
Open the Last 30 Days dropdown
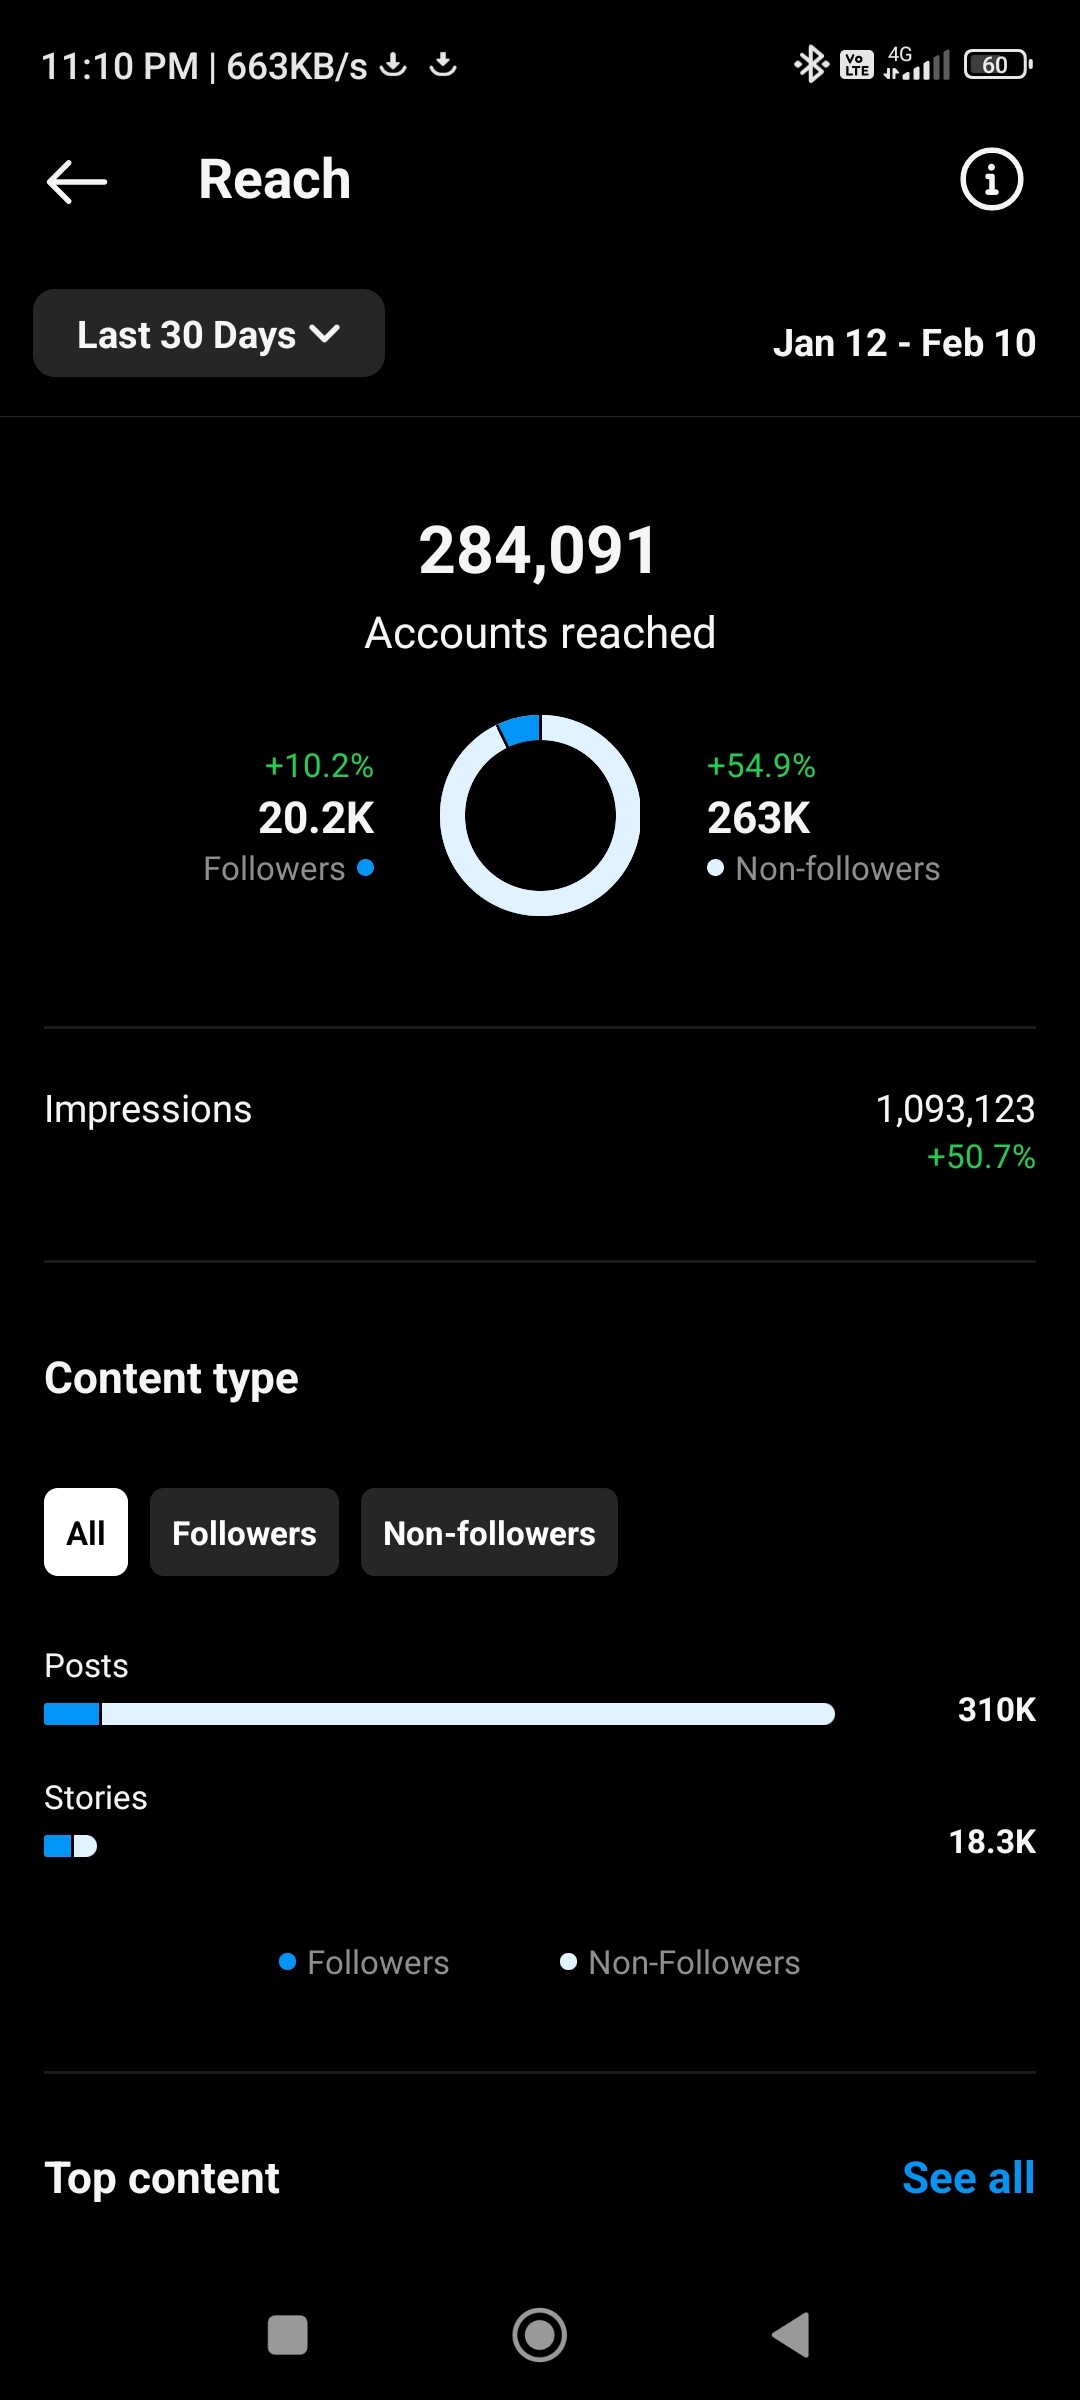tap(209, 334)
